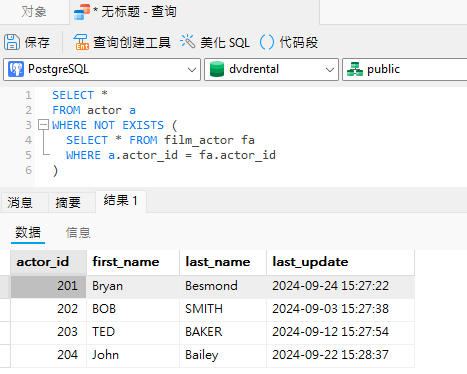Select the cell containing Bailey
This screenshot has width=467, height=374.
(223, 355)
